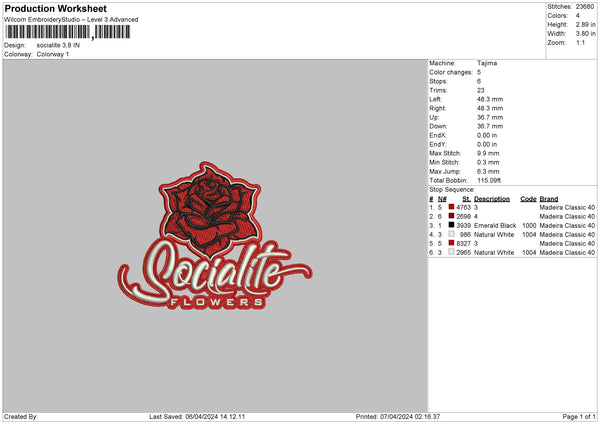Click stitch count '4763' in row 1
600x424 pixels.
pos(463,207)
